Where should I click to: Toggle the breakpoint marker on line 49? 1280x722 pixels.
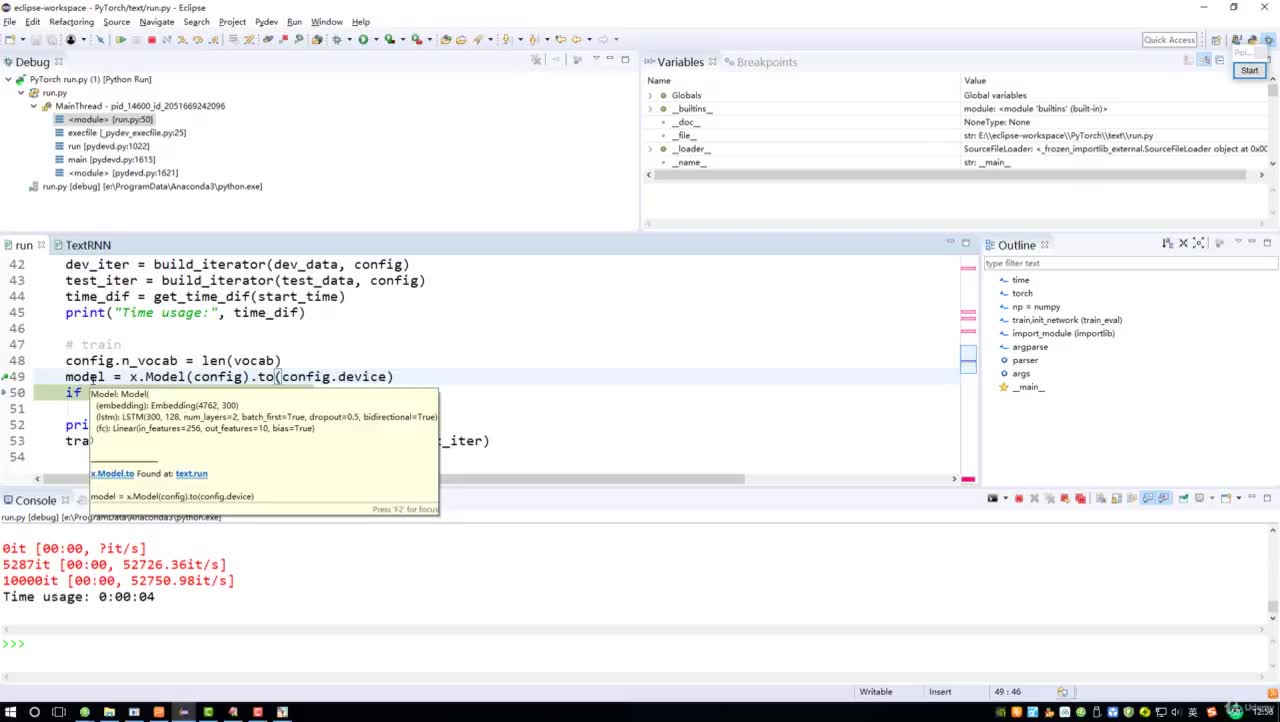pyautogui.click(x=5, y=377)
